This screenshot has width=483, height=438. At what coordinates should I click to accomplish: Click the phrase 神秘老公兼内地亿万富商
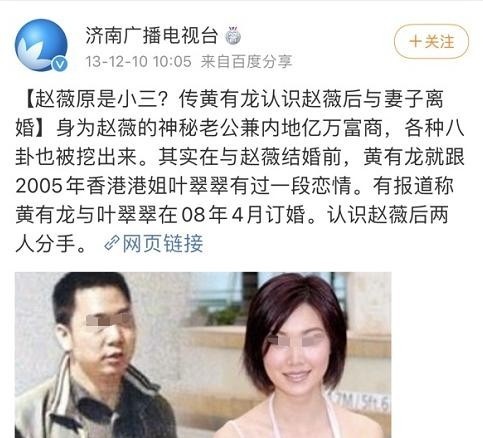click(270, 128)
